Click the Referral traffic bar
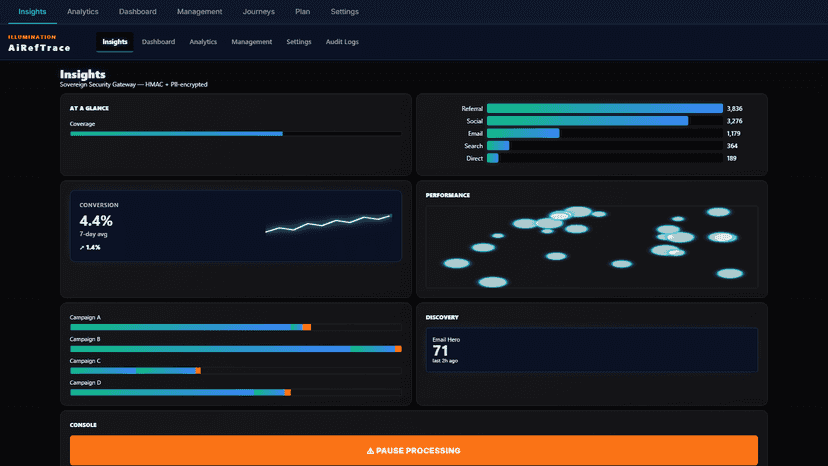The height and width of the screenshot is (466, 828). (x=605, y=108)
